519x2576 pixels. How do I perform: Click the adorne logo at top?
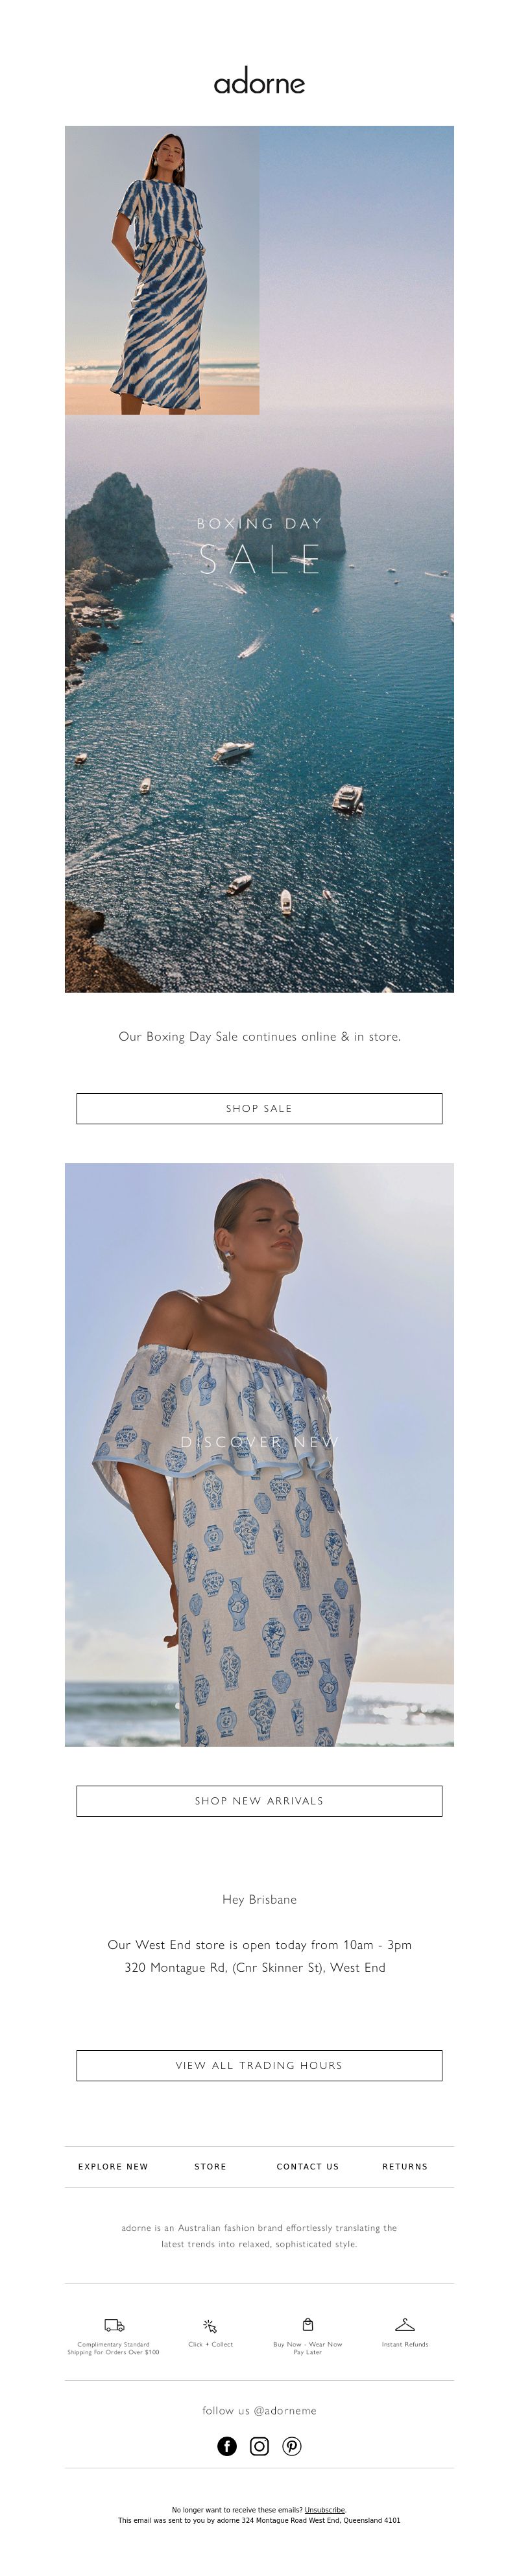tap(259, 82)
